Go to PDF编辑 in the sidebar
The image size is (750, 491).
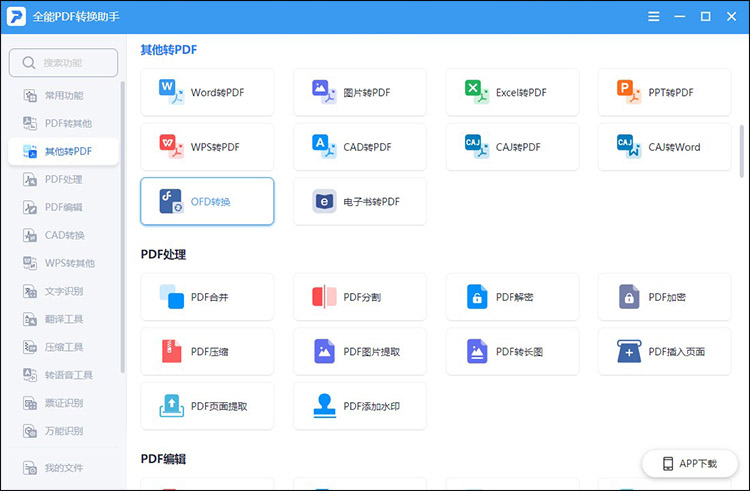coord(63,207)
